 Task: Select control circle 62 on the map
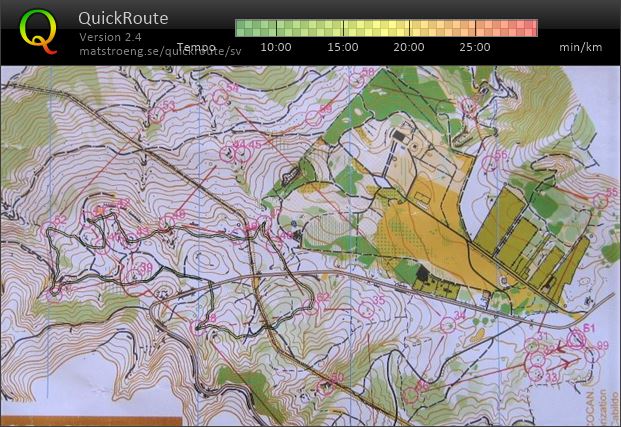pyautogui.click(x=310, y=306)
